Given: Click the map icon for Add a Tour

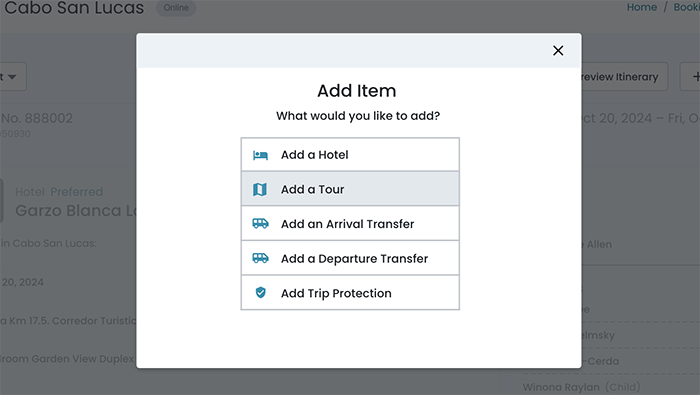Looking at the screenshot, I should (x=260, y=189).
